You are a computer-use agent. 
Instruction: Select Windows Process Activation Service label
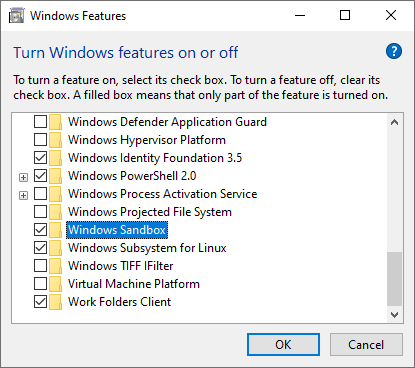[163, 194]
